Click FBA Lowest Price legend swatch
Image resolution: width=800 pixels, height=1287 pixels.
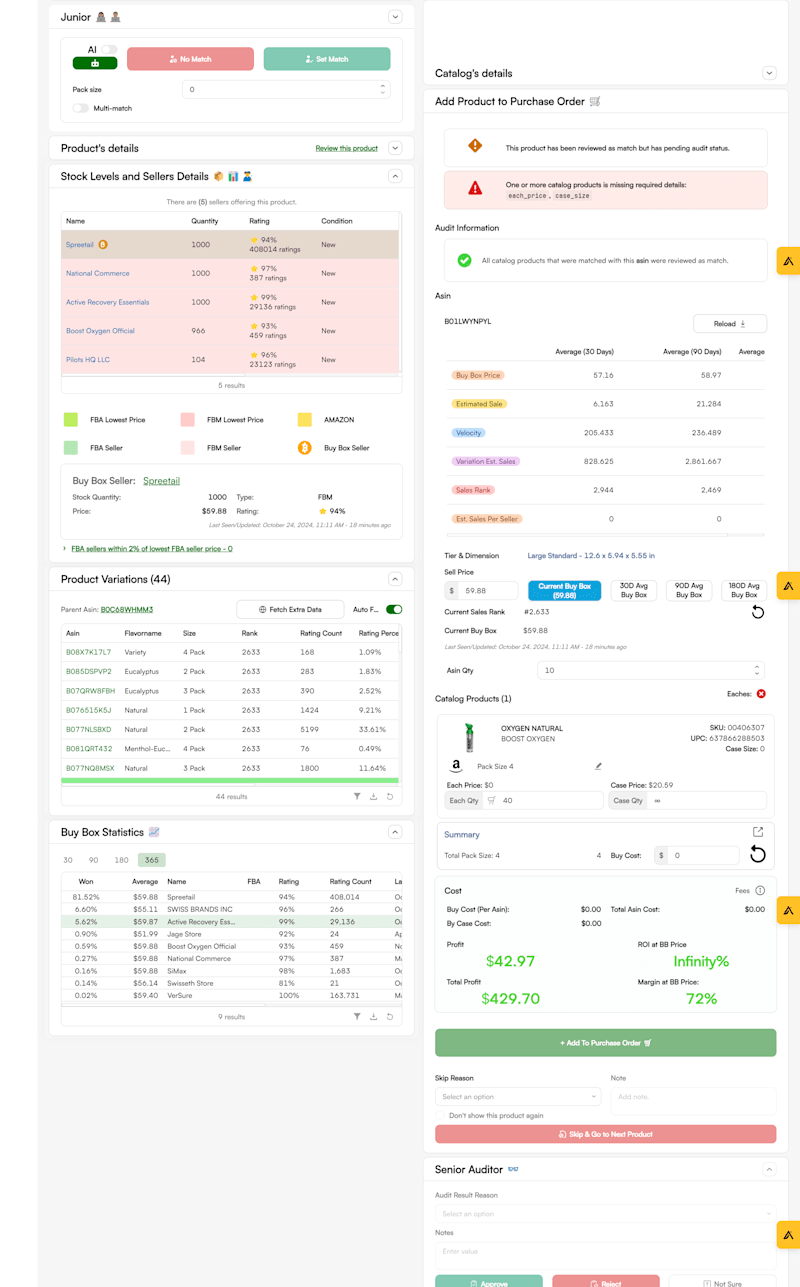point(71,420)
